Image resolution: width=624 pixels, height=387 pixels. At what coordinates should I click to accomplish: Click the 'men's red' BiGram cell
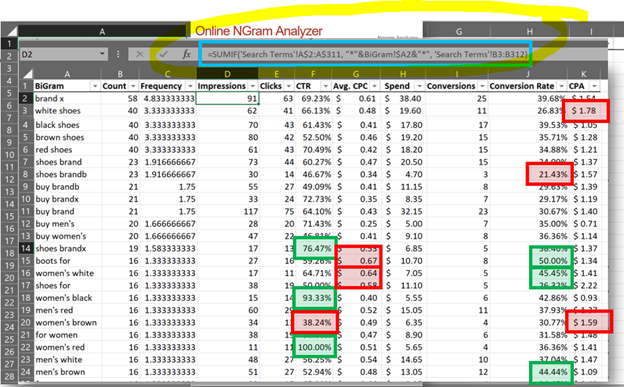pos(66,310)
